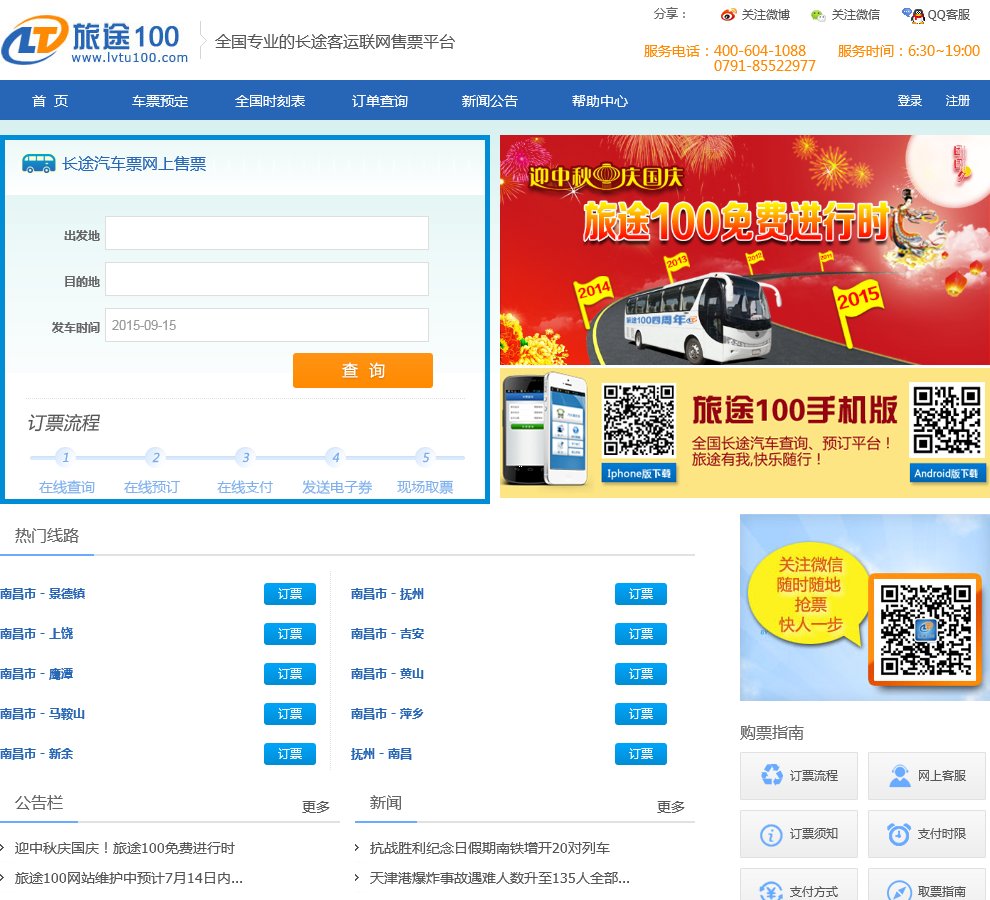Go to 首页 in navigation bar

point(50,101)
